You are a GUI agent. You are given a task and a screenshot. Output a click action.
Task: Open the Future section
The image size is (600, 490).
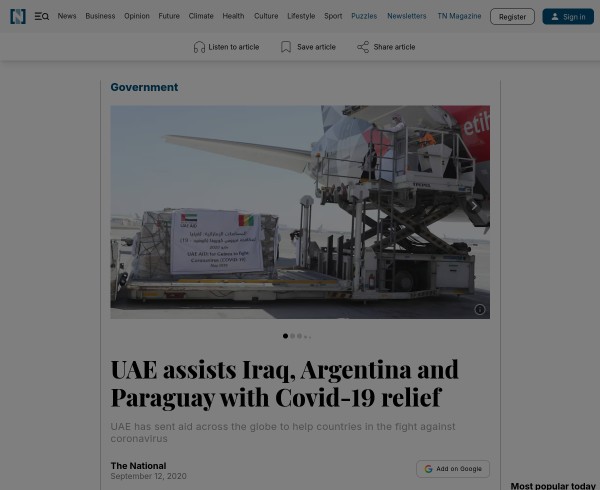tap(169, 16)
